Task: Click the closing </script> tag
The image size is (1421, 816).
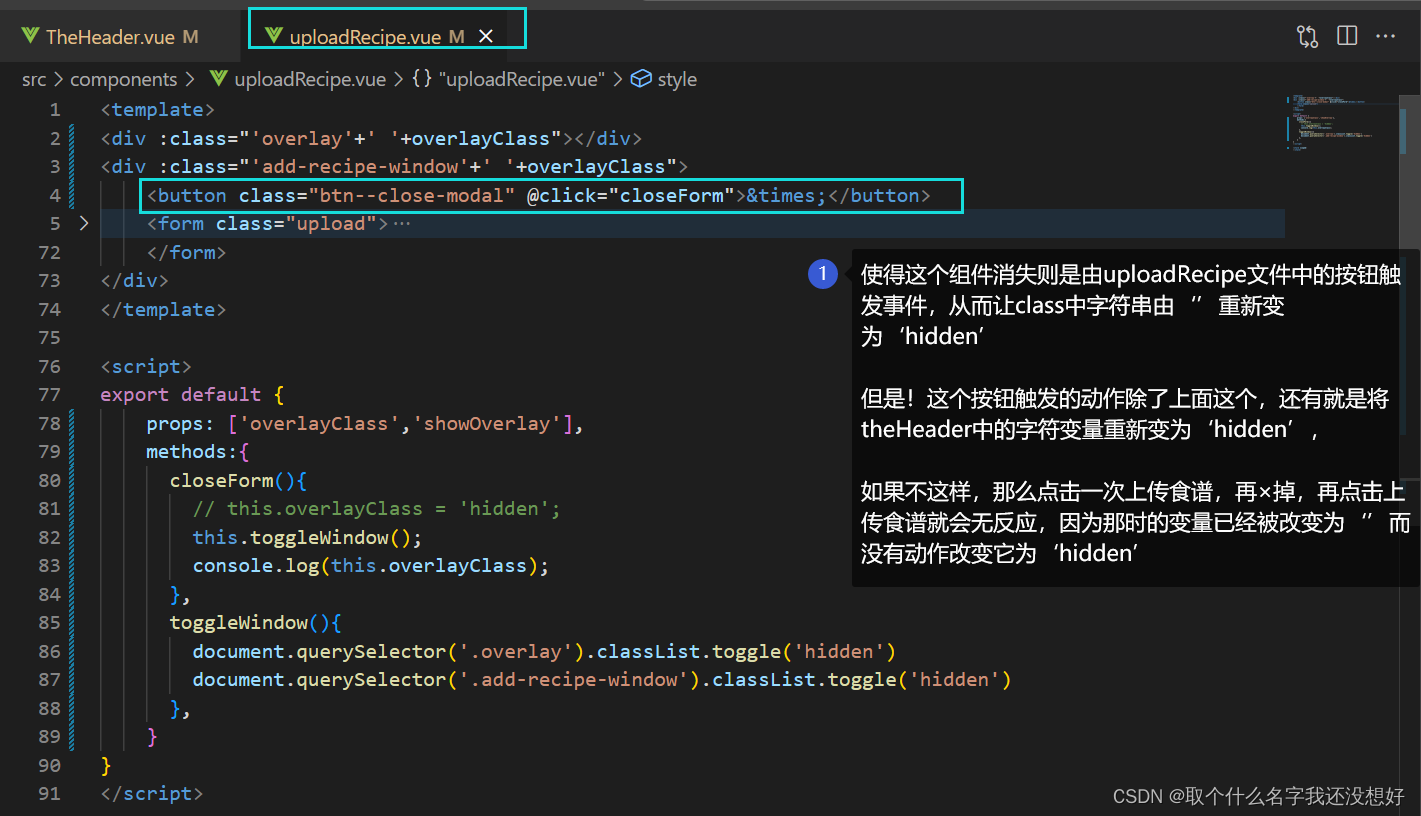Action: (x=152, y=793)
